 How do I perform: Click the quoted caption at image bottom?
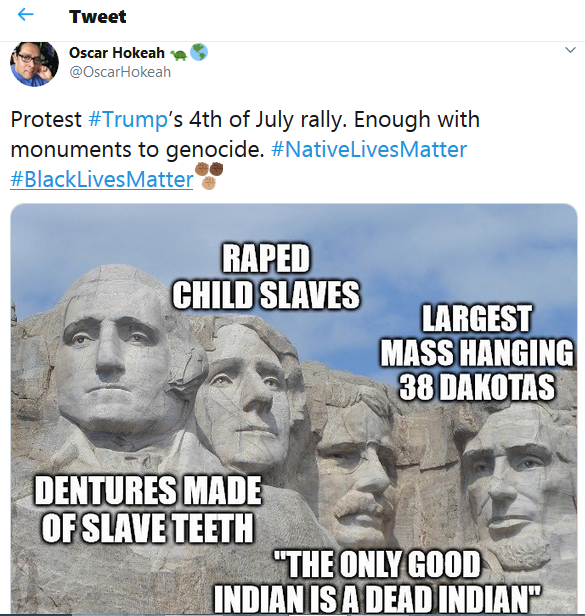tap(377, 580)
